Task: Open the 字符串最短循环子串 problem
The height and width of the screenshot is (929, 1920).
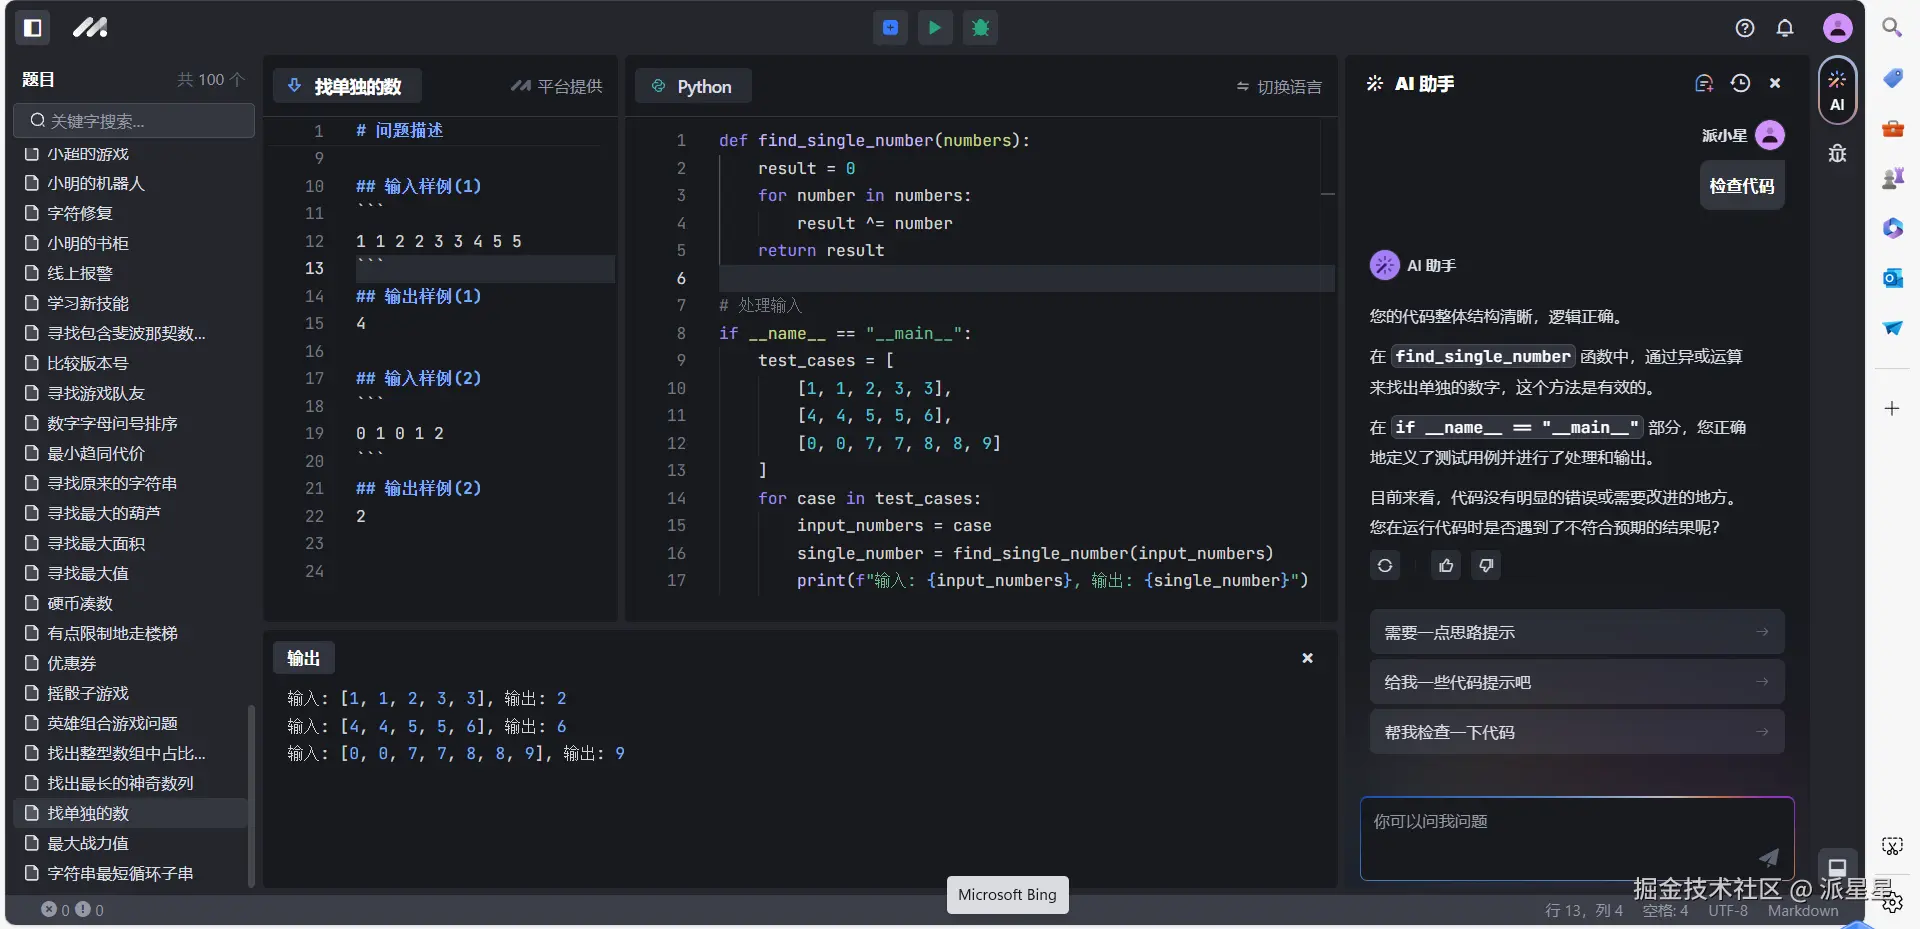Action: coord(130,874)
